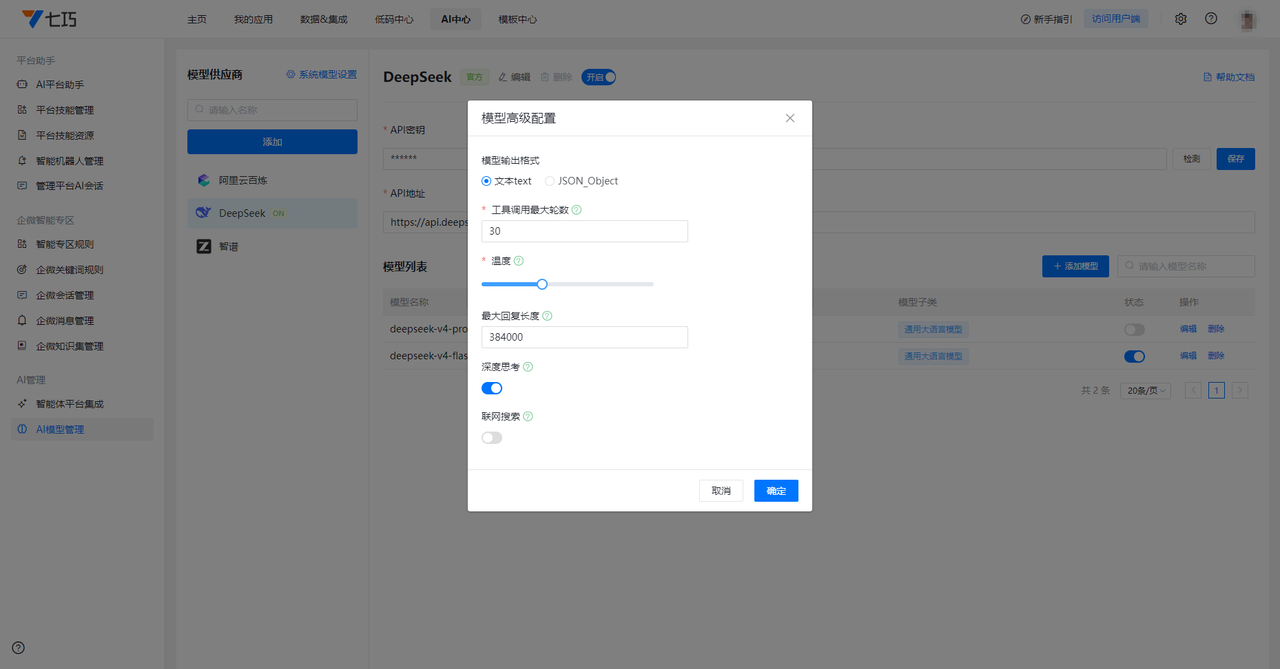Click 编辑 in the deepseek-v4-pro row
Image resolution: width=1280 pixels, height=669 pixels.
(x=1188, y=329)
